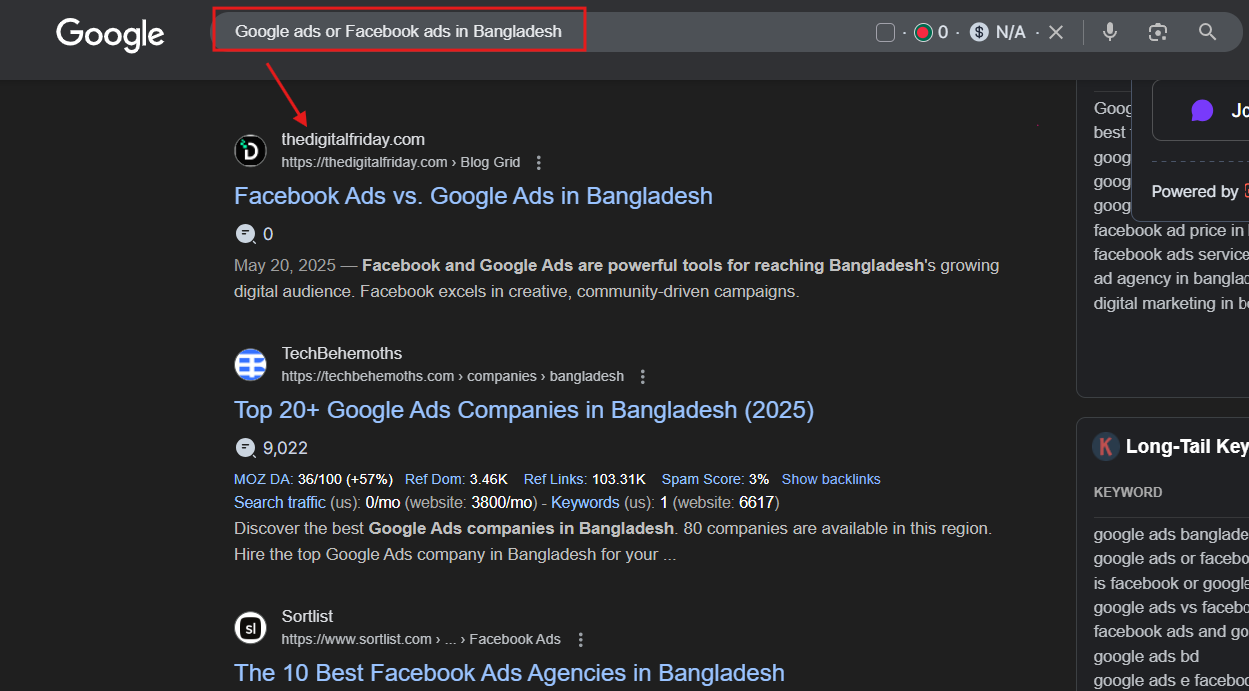1249x691 pixels.
Task: Tick the checkbox in the search bar
Action: pos(885,33)
